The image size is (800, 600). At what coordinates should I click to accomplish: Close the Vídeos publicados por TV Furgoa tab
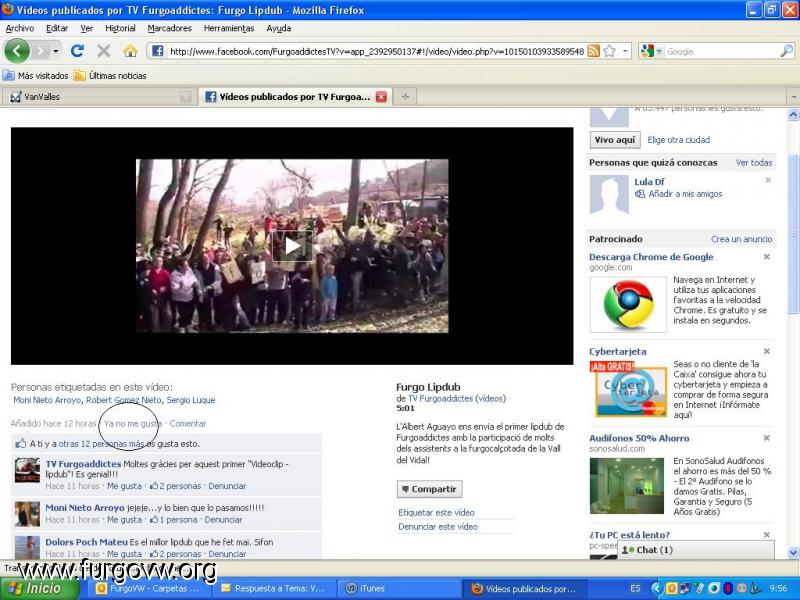[x=381, y=96]
